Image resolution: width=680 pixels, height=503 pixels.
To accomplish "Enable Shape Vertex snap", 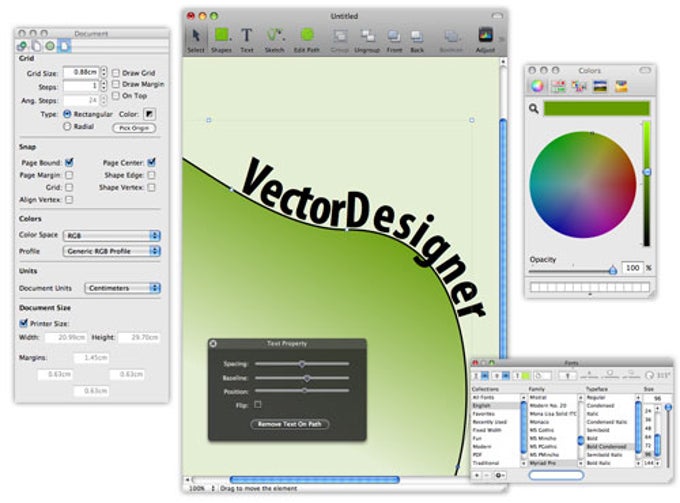I will point(151,187).
